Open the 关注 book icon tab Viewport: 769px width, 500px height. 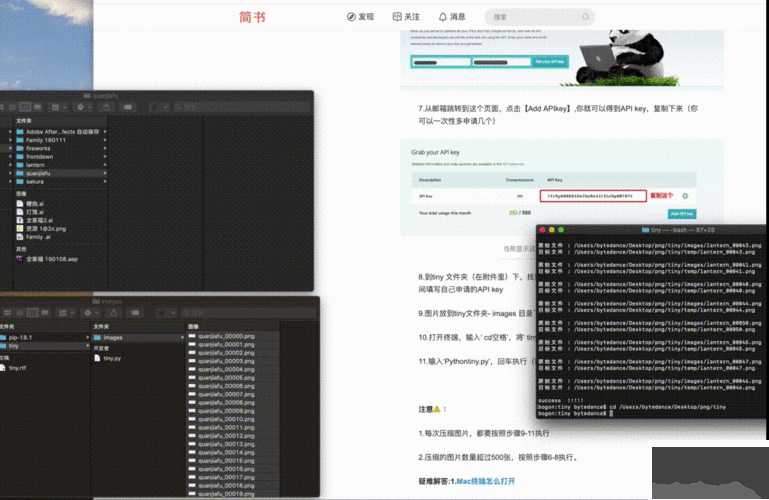[x=406, y=17]
